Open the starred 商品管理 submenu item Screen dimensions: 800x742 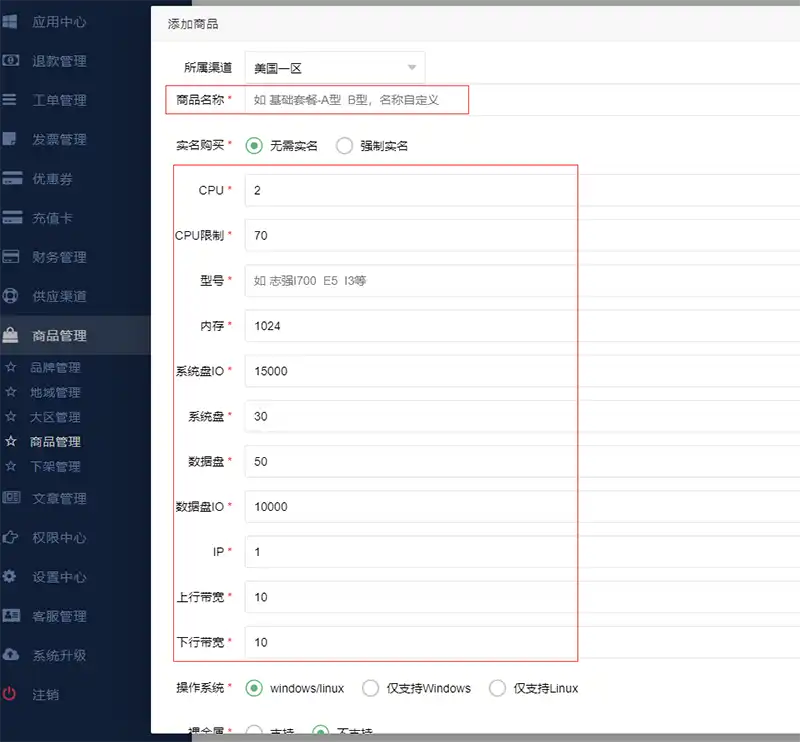tap(55, 441)
